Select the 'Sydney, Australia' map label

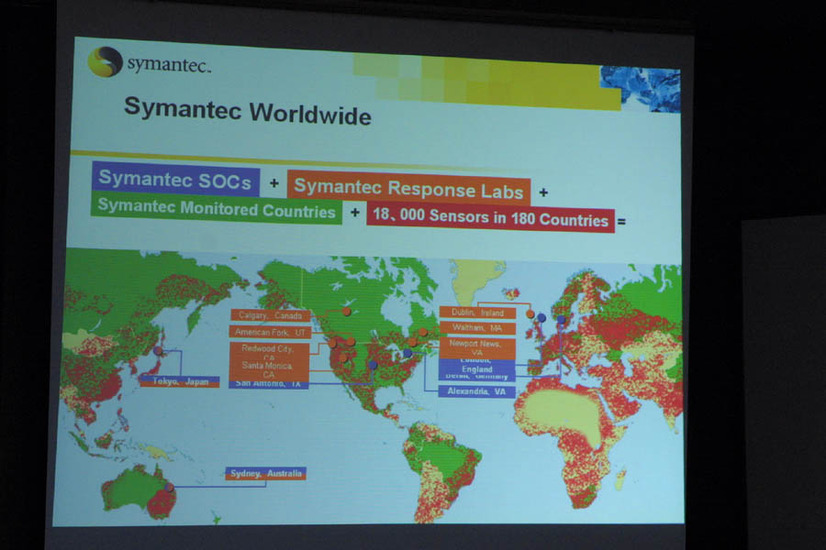266,474
